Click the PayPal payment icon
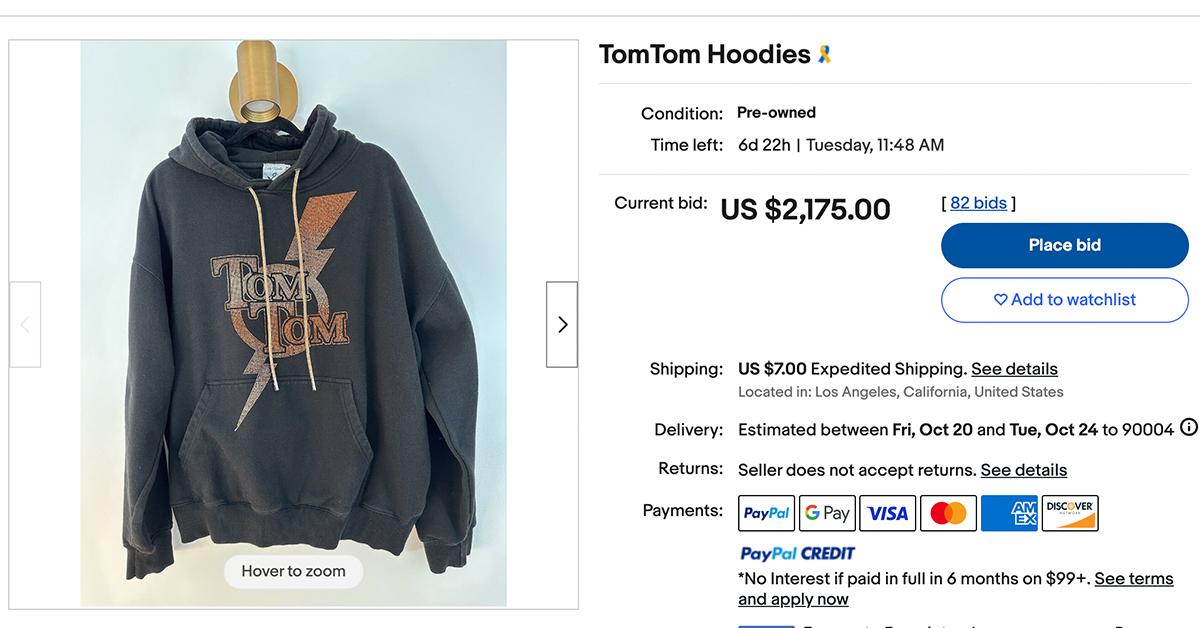Screen dimensions: 1200x628 pos(766,512)
